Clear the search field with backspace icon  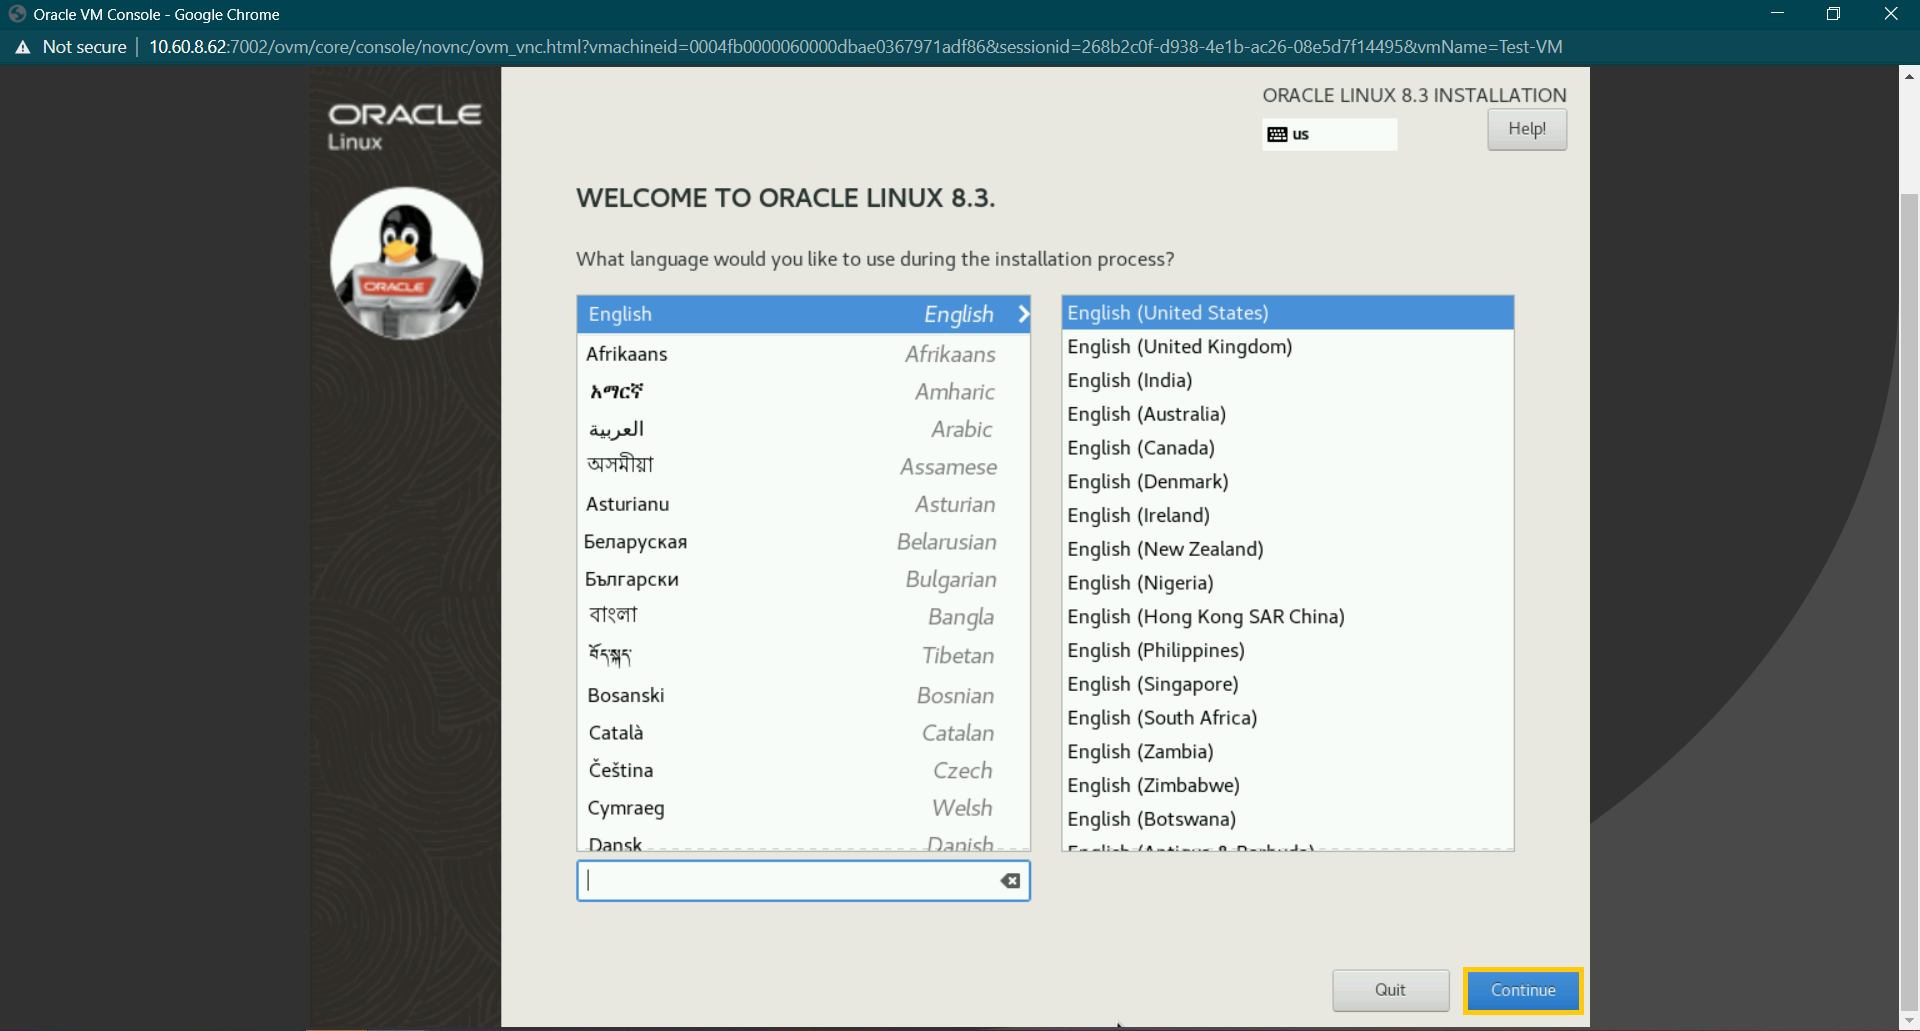click(x=1011, y=880)
